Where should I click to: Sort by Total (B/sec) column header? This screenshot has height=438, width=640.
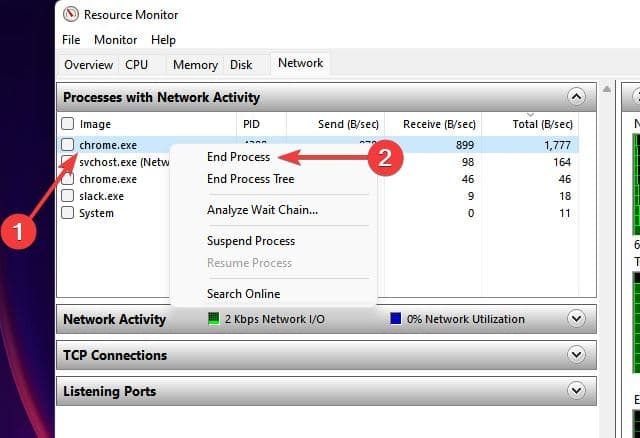[x=543, y=124]
